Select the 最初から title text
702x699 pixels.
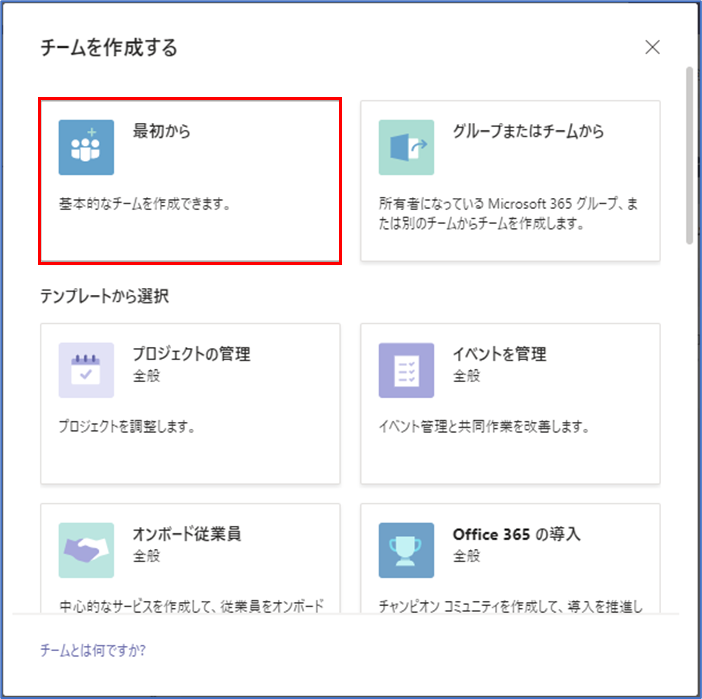(161, 131)
